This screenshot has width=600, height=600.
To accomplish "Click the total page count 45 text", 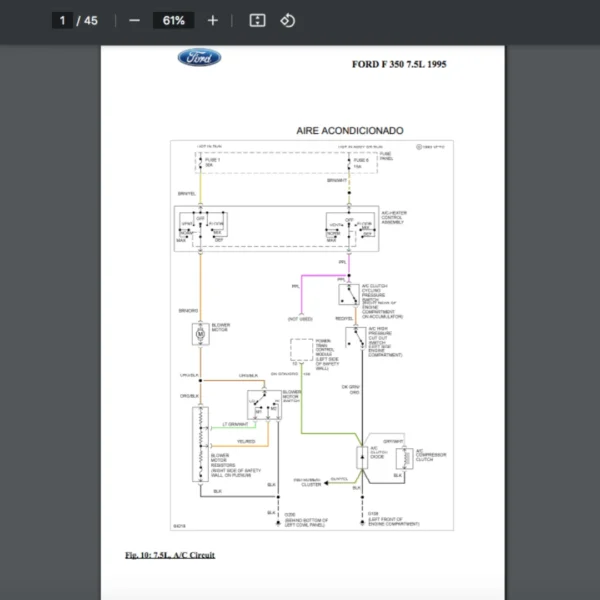I will [91, 20].
